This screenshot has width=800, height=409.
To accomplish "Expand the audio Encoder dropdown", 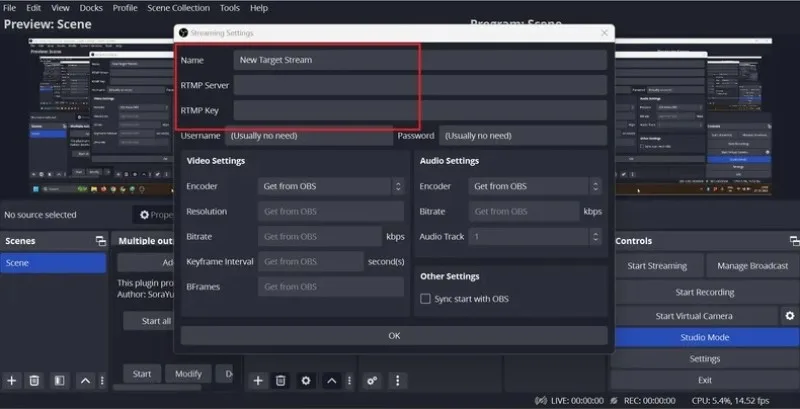I will click(535, 186).
